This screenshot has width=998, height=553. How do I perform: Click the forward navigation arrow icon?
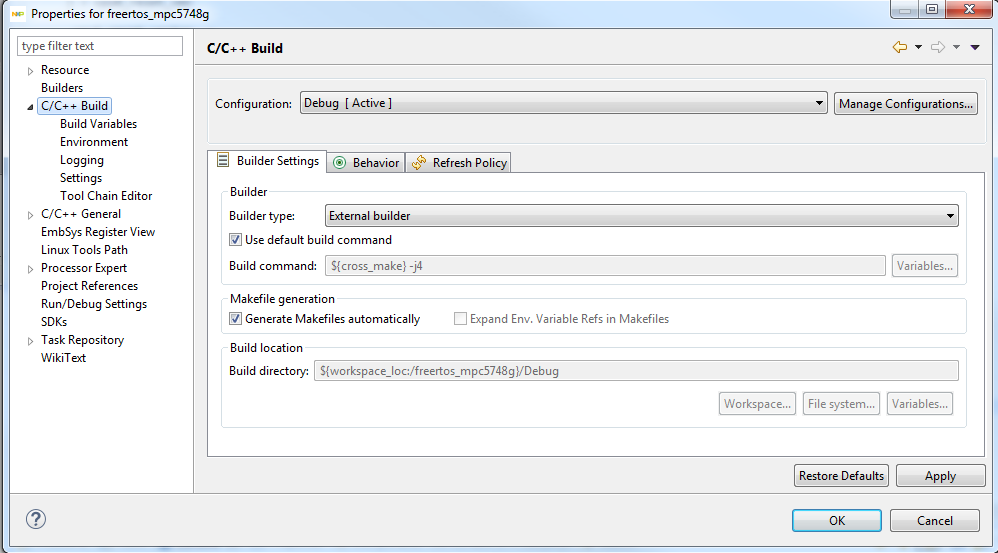pos(938,47)
